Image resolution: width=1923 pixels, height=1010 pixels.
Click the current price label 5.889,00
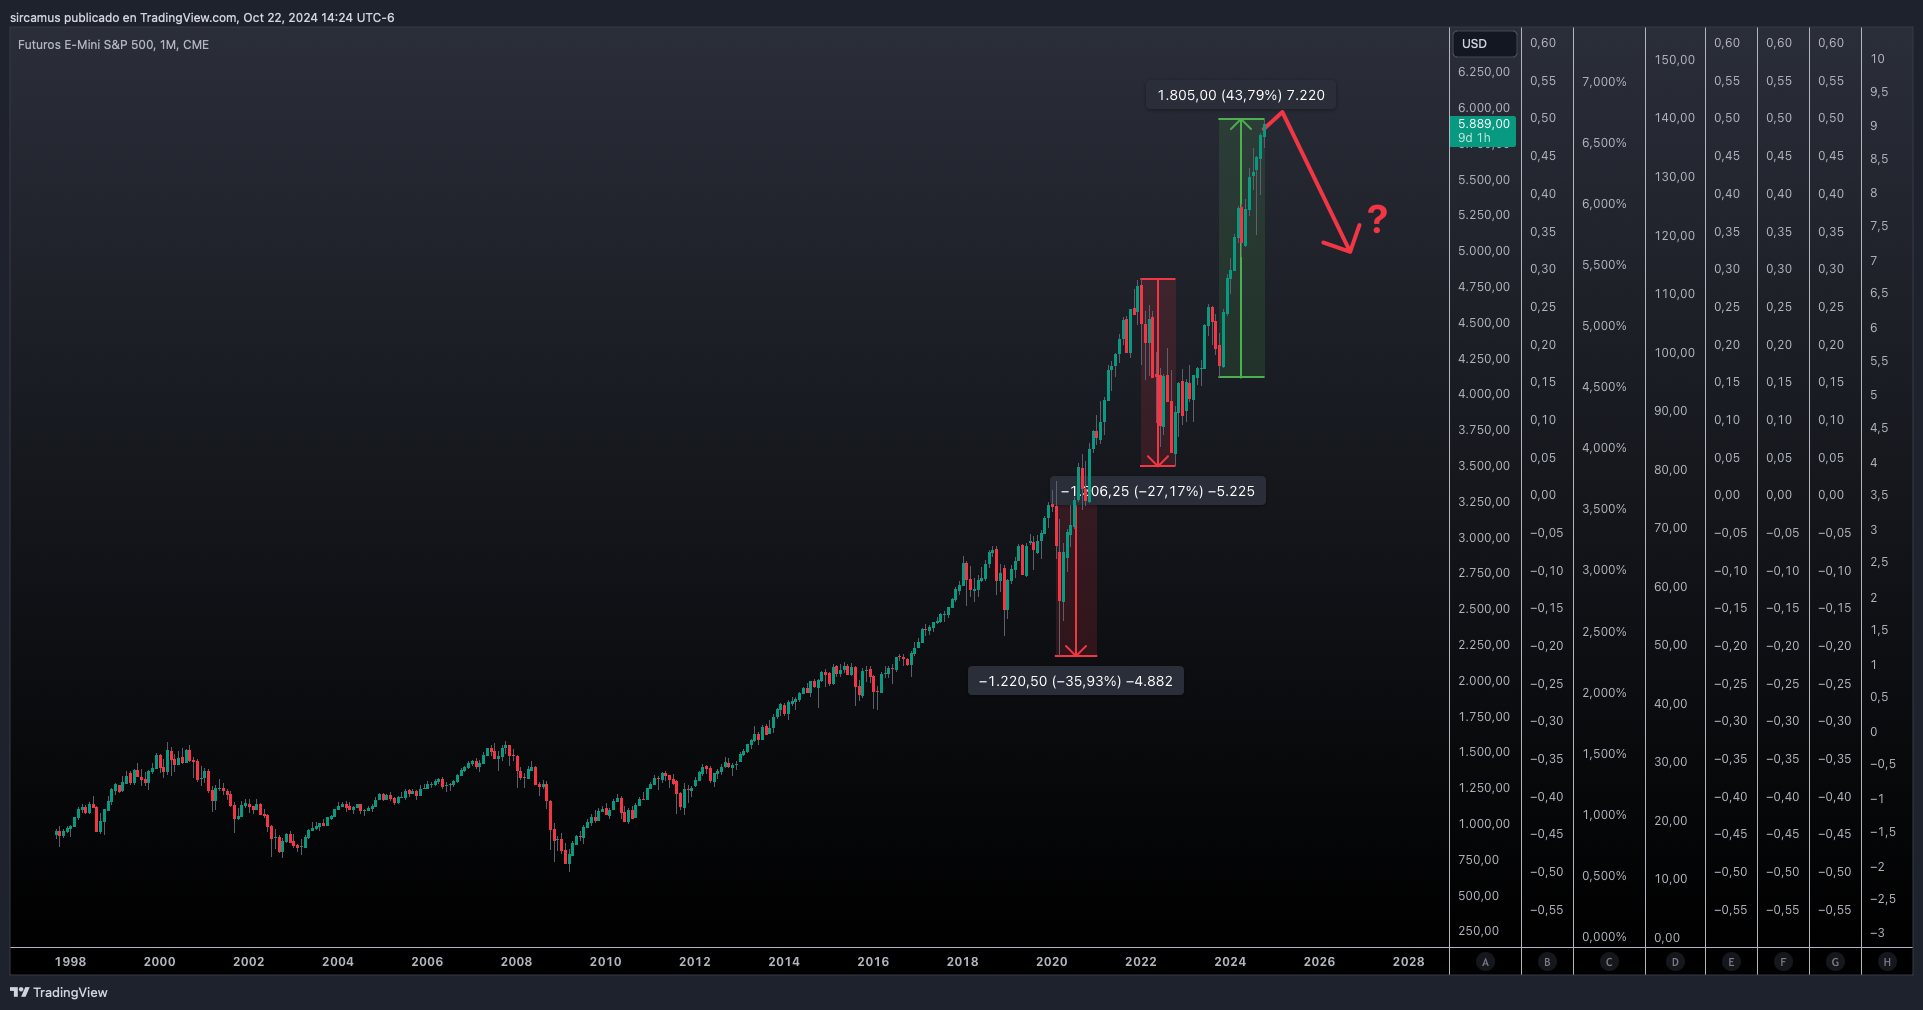click(x=1483, y=124)
